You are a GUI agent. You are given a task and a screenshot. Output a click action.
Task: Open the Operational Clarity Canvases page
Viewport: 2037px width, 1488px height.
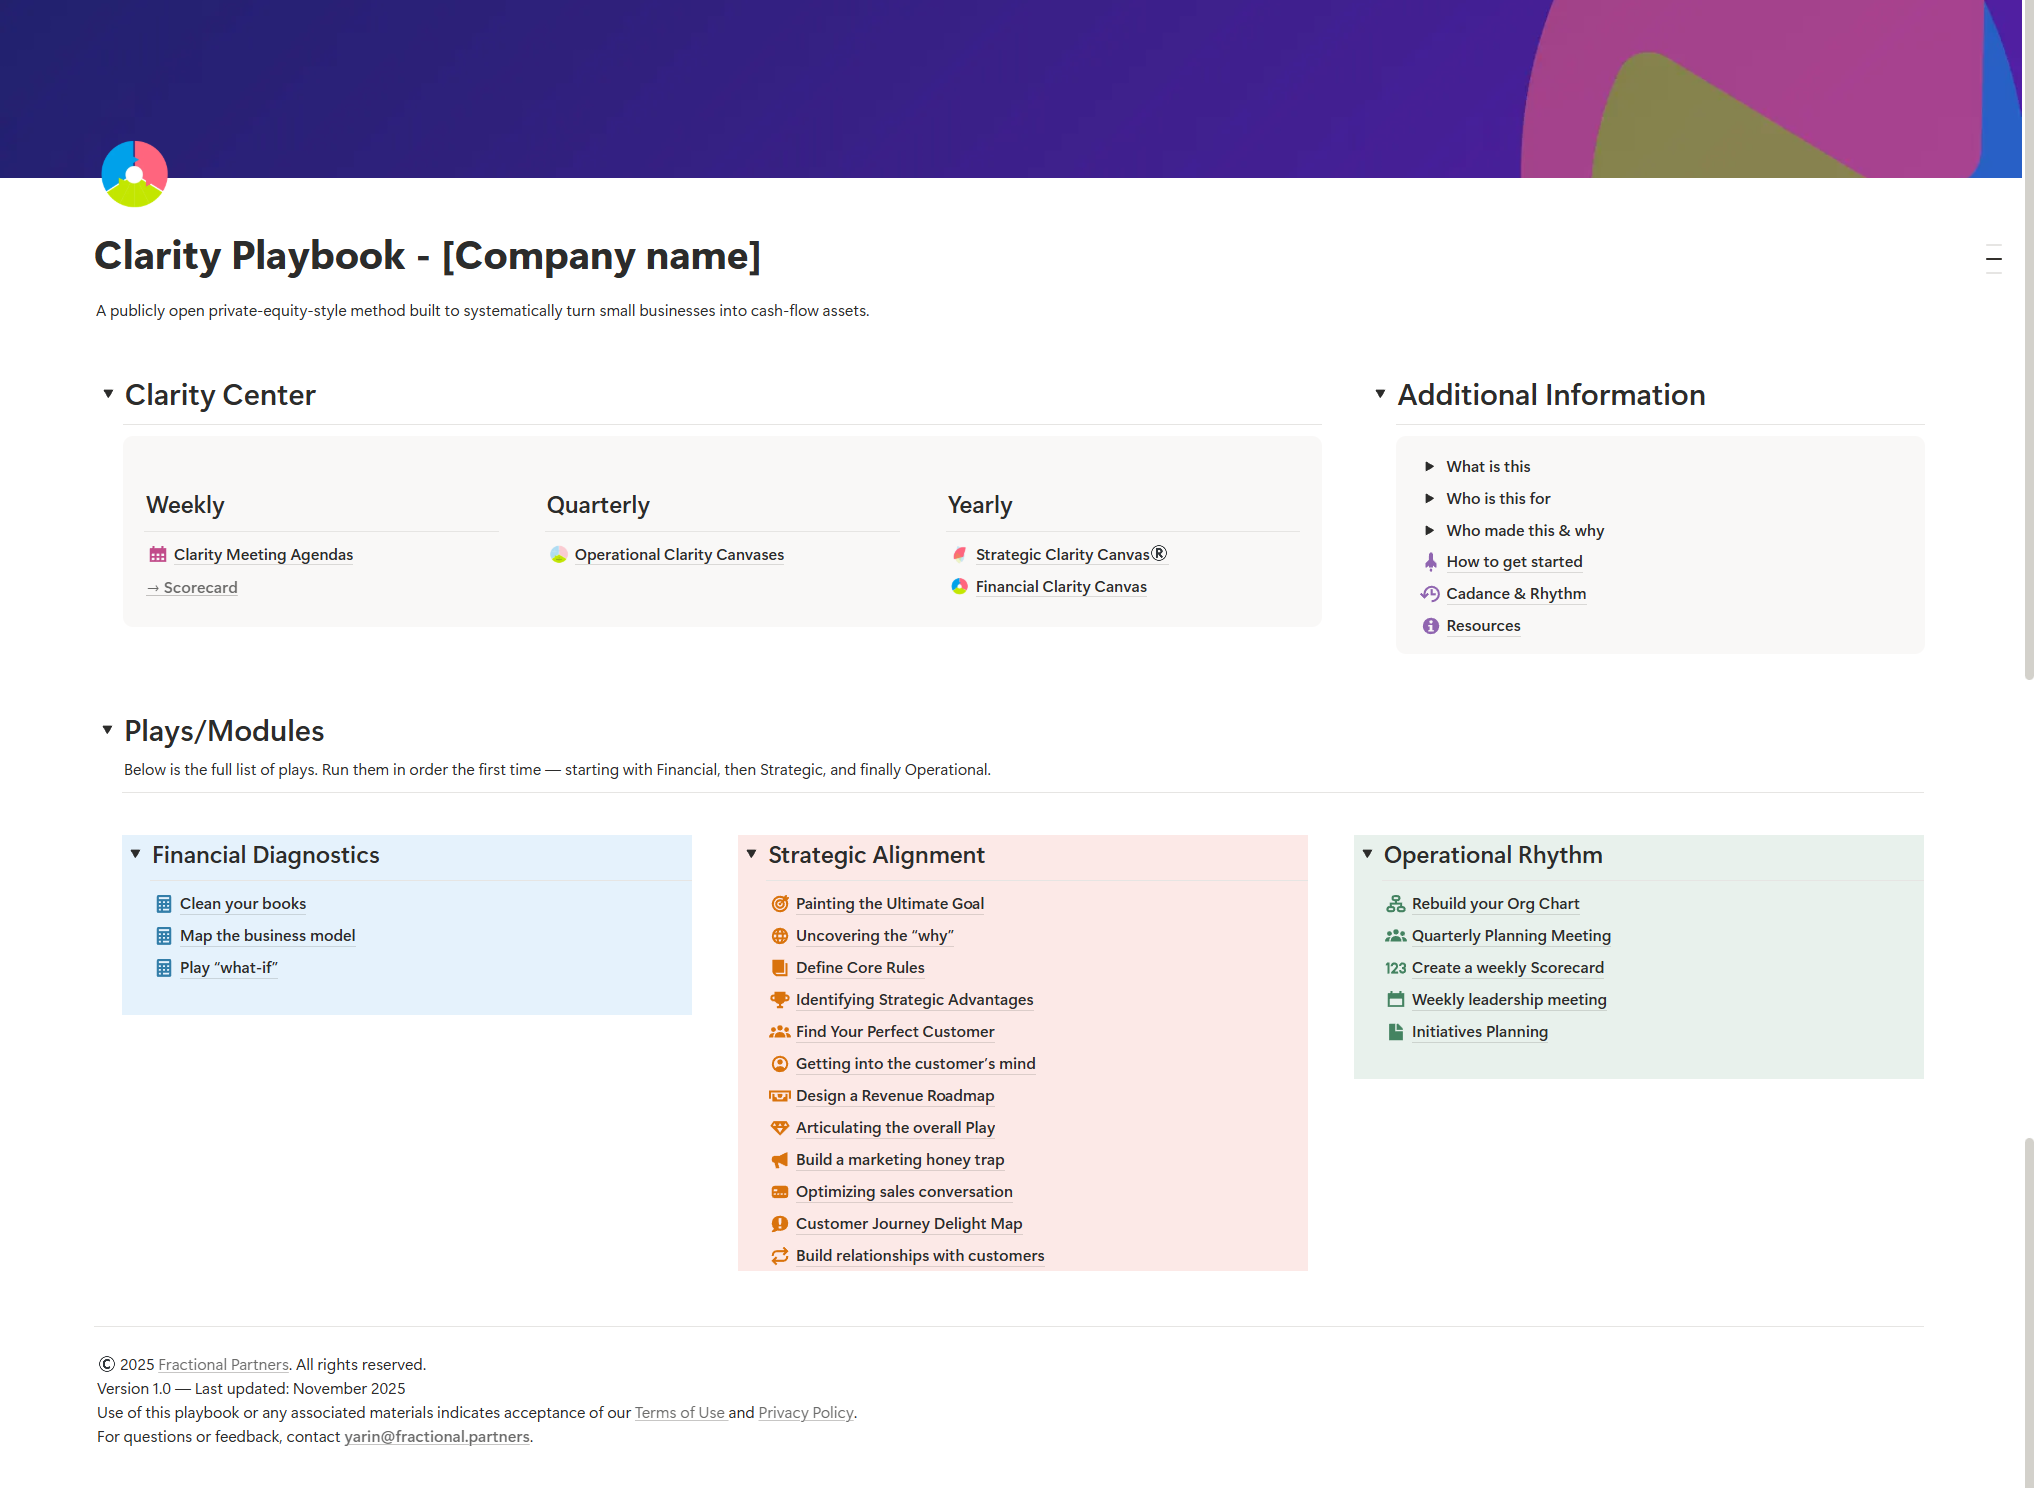pyautogui.click(x=679, y=554)
